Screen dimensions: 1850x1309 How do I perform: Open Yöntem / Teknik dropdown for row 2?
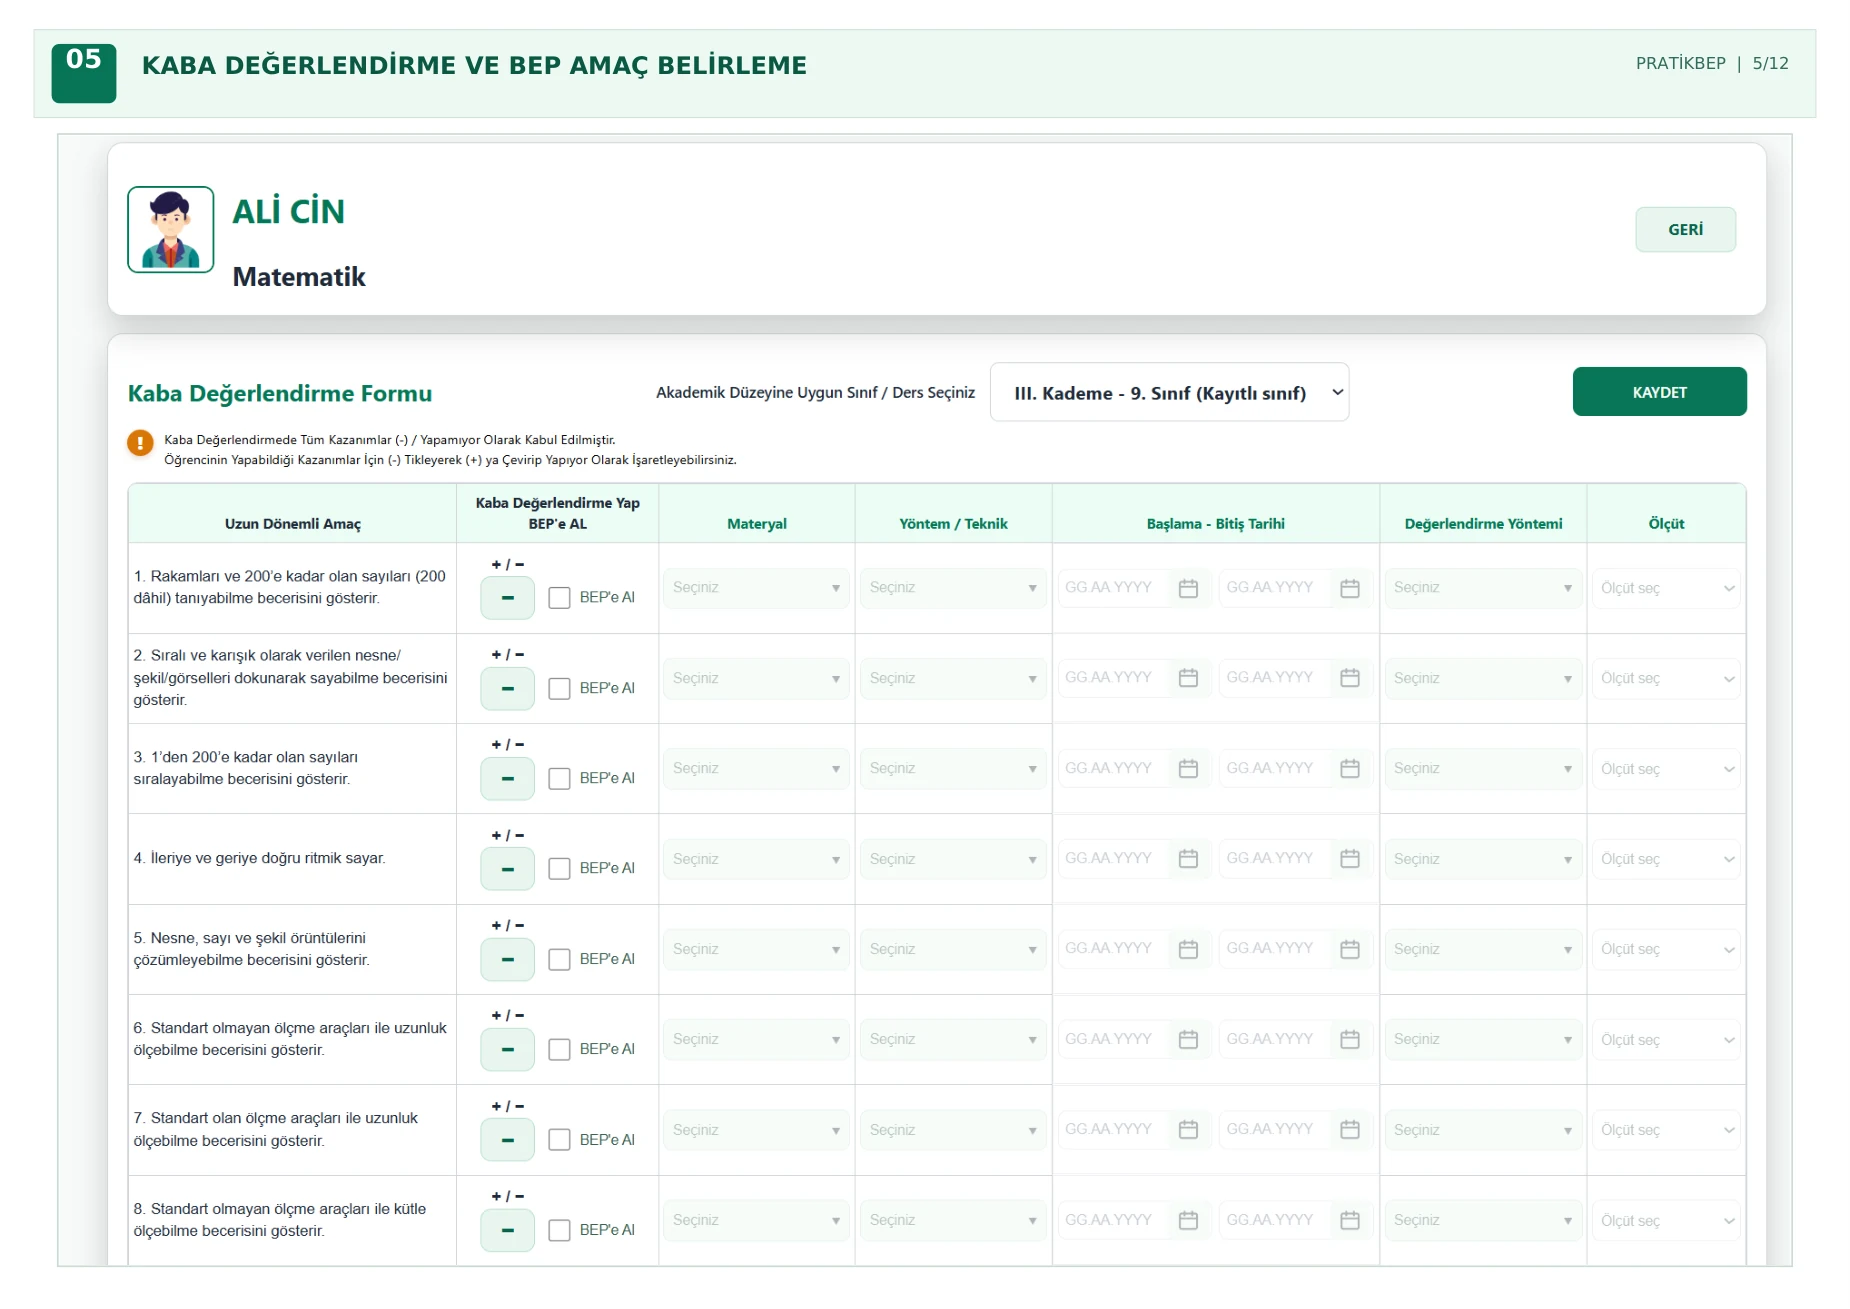[954, 678]
